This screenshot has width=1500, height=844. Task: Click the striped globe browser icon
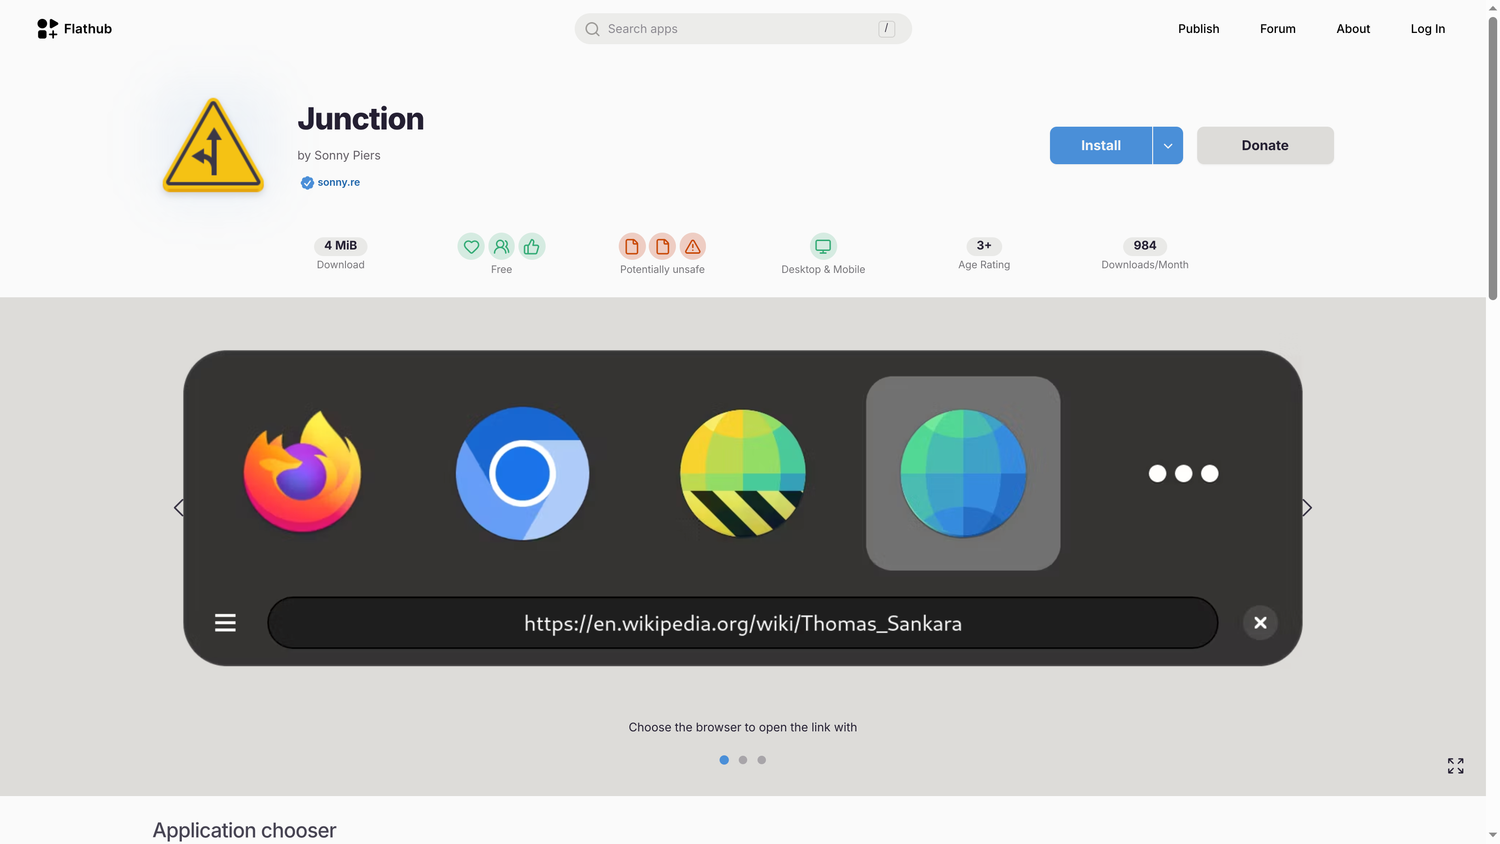pyautogui.click(x=743, y=473)
